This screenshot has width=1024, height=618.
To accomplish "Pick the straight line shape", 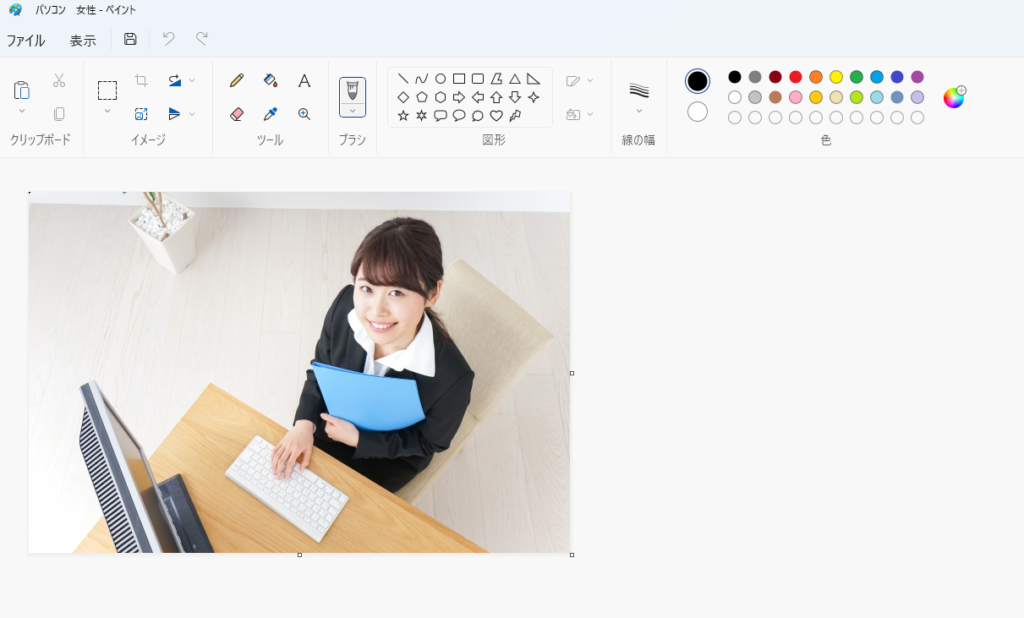I will click(403, 78).
